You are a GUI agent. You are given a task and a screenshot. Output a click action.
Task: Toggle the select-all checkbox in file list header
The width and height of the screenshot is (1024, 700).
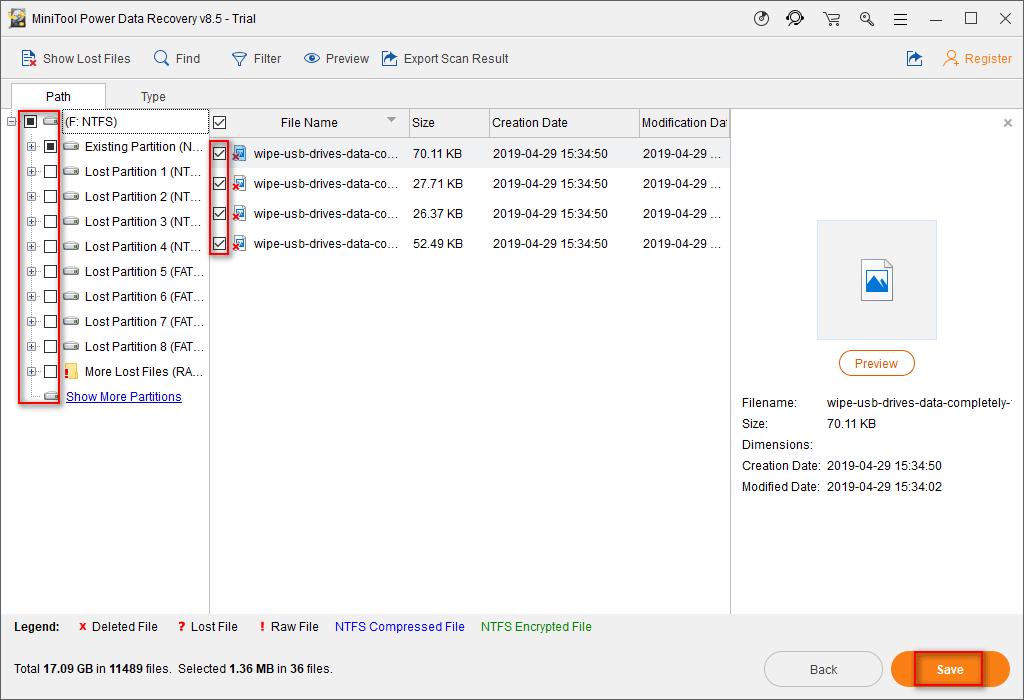(x=219, y=123)
